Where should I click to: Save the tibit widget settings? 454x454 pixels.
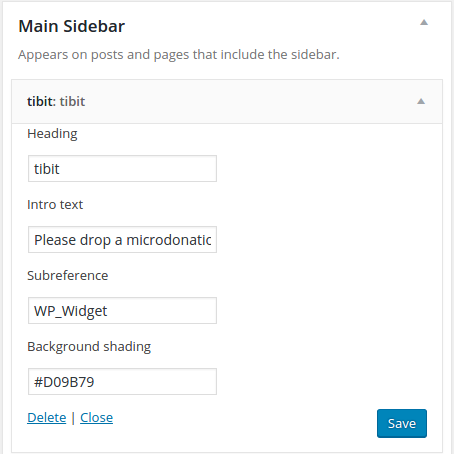click(x=402, y=423)
